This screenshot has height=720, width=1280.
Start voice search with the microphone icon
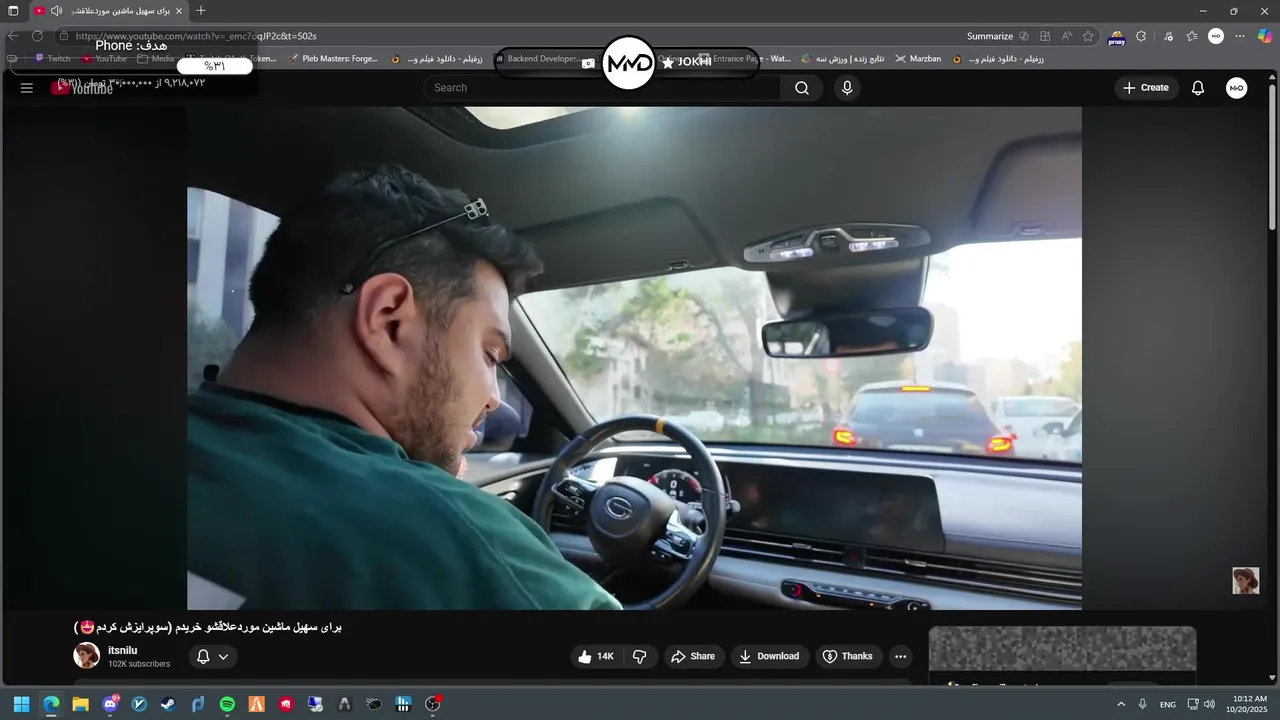(x=847, y=88)
